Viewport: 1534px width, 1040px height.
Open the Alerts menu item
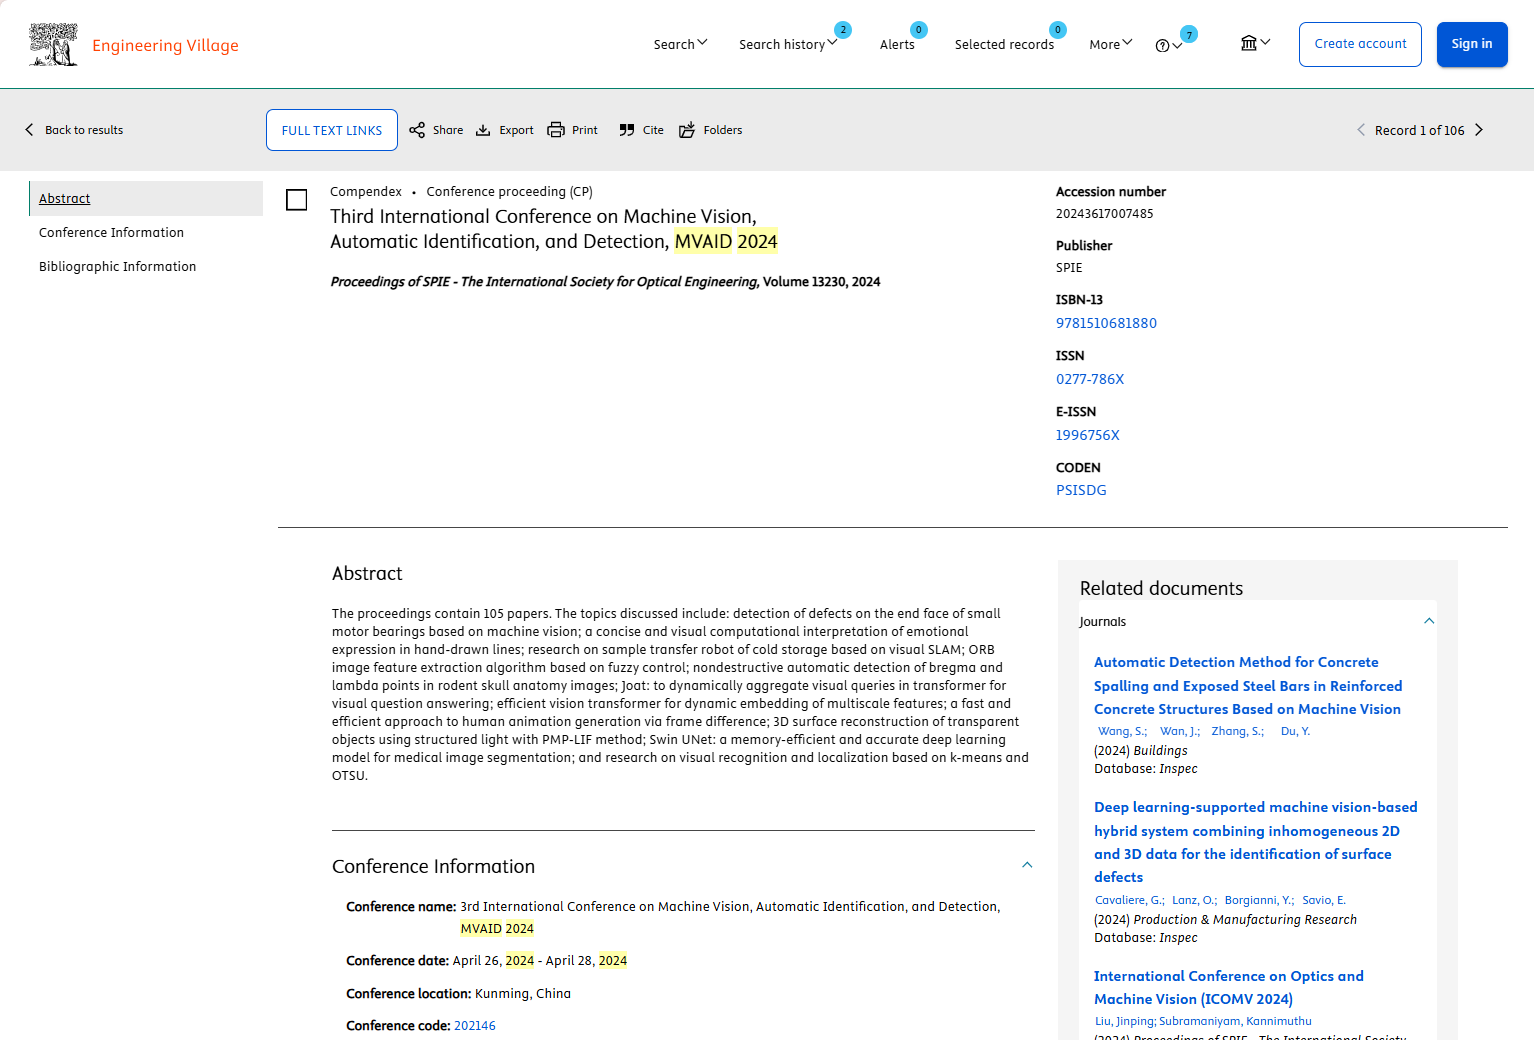(x=897, y=44)
